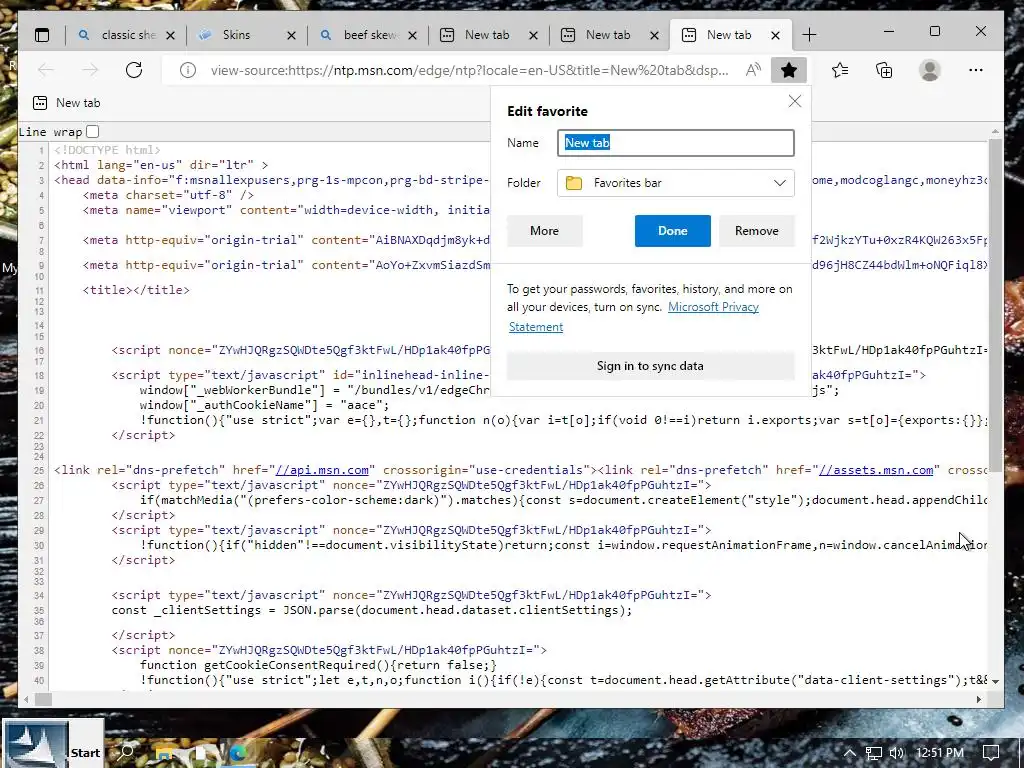The image size is (1024, 768).
Task: Open the network status tray icon
Action: tap(873, 753)
